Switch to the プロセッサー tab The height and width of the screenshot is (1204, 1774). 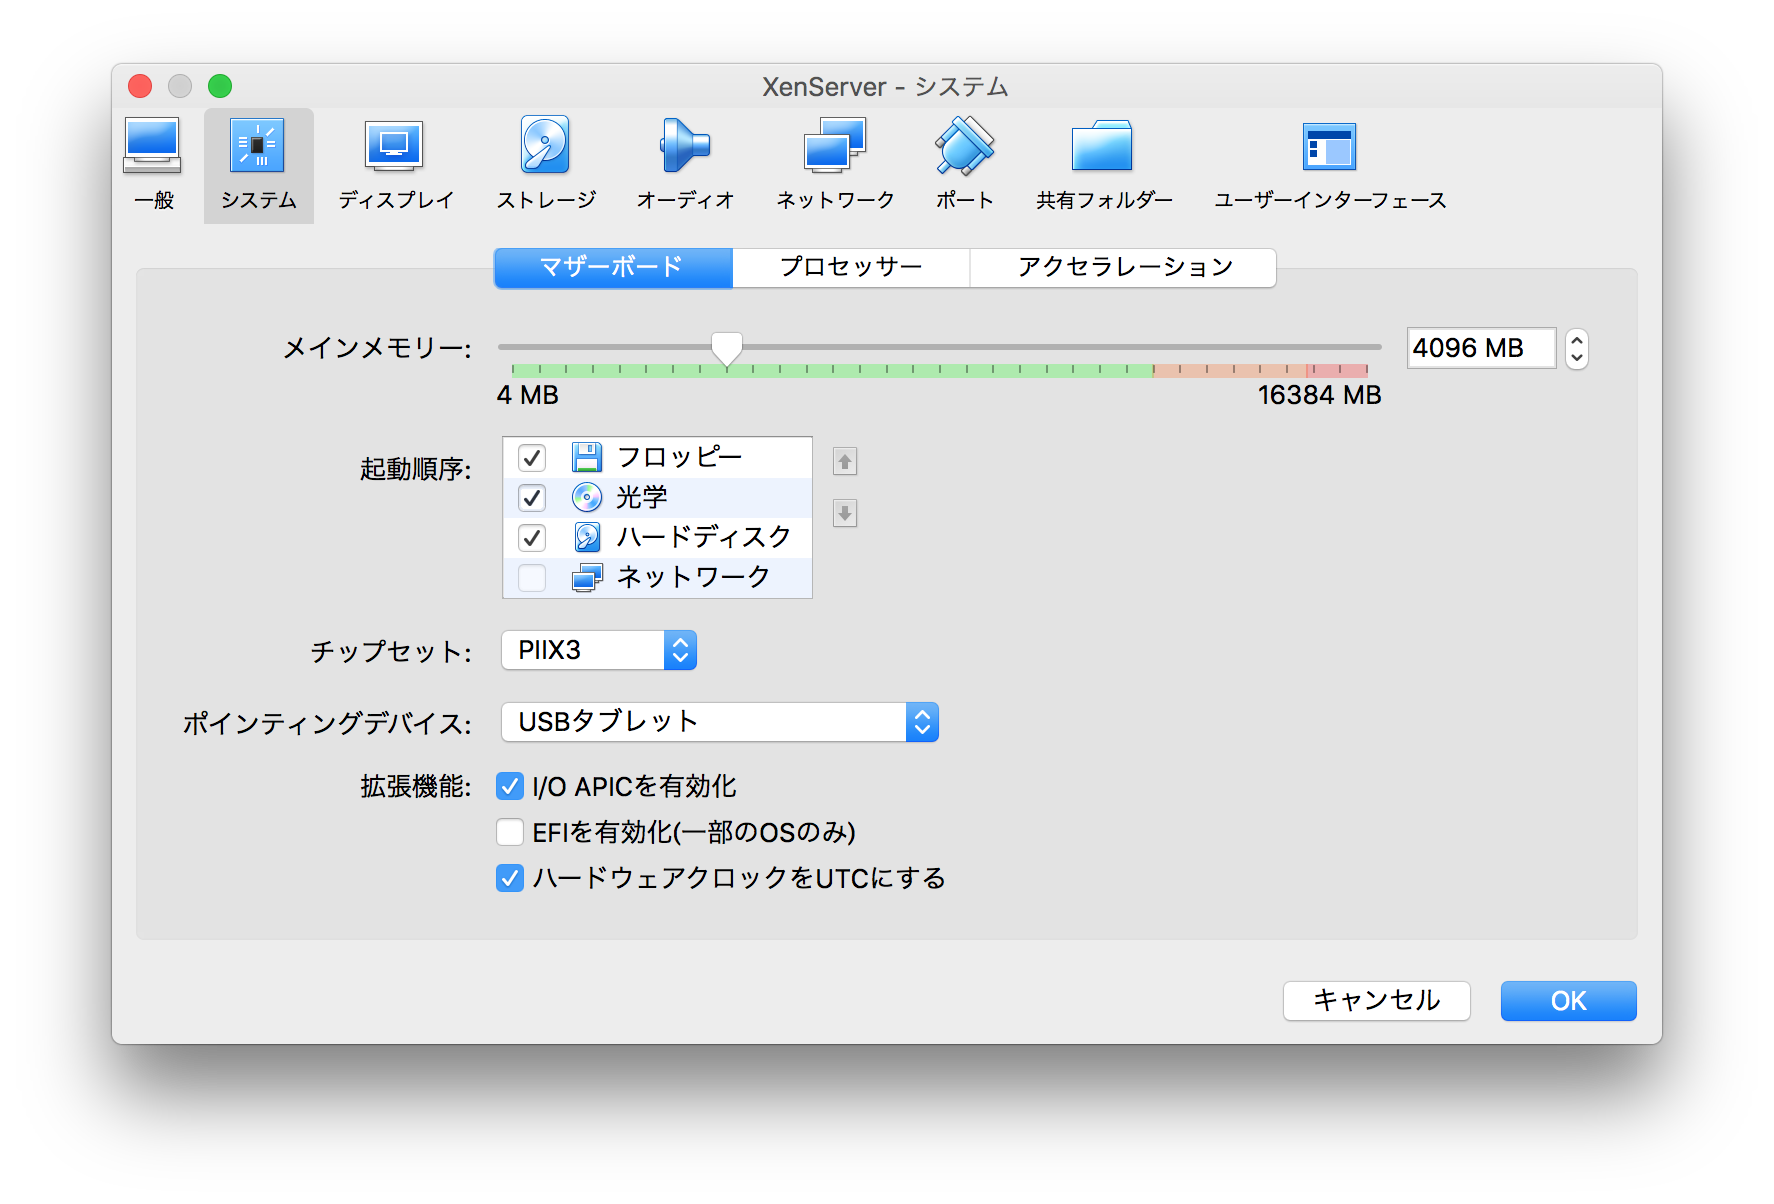click(x=851, y=268)
